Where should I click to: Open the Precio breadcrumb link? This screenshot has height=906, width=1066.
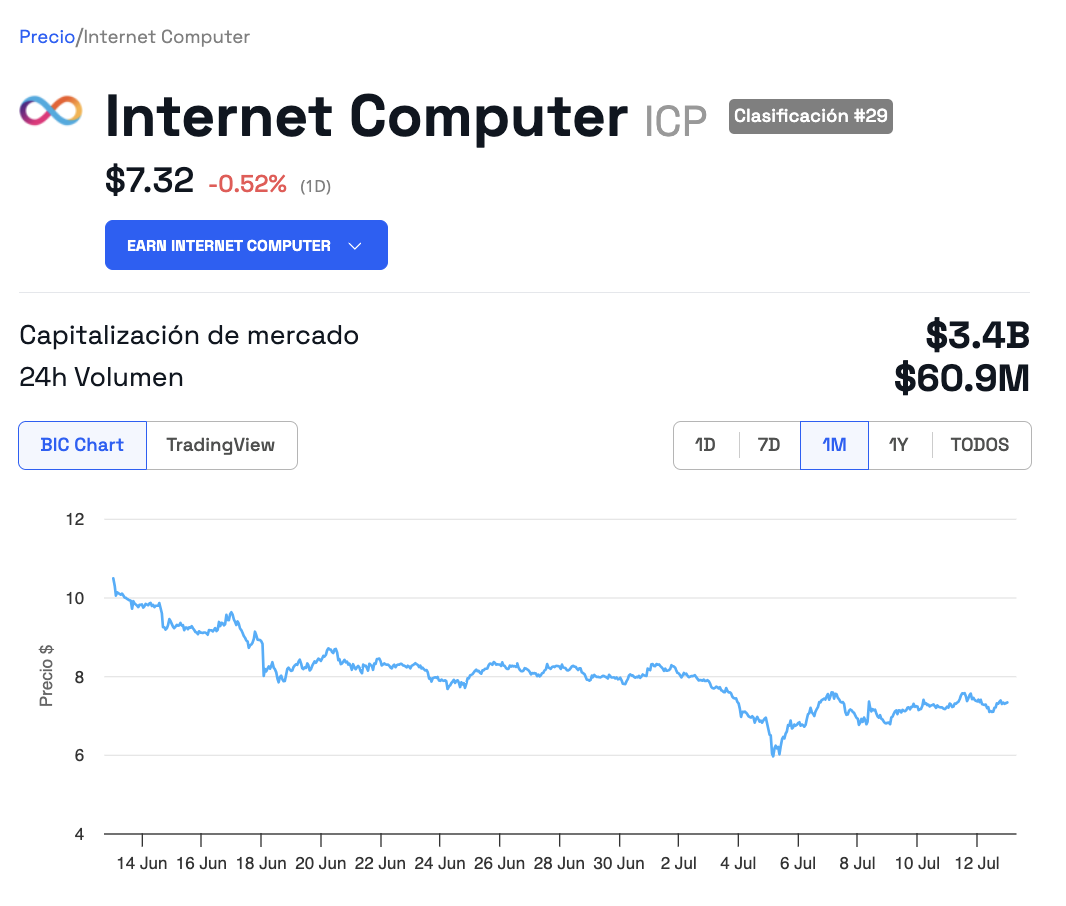[47, 37]
